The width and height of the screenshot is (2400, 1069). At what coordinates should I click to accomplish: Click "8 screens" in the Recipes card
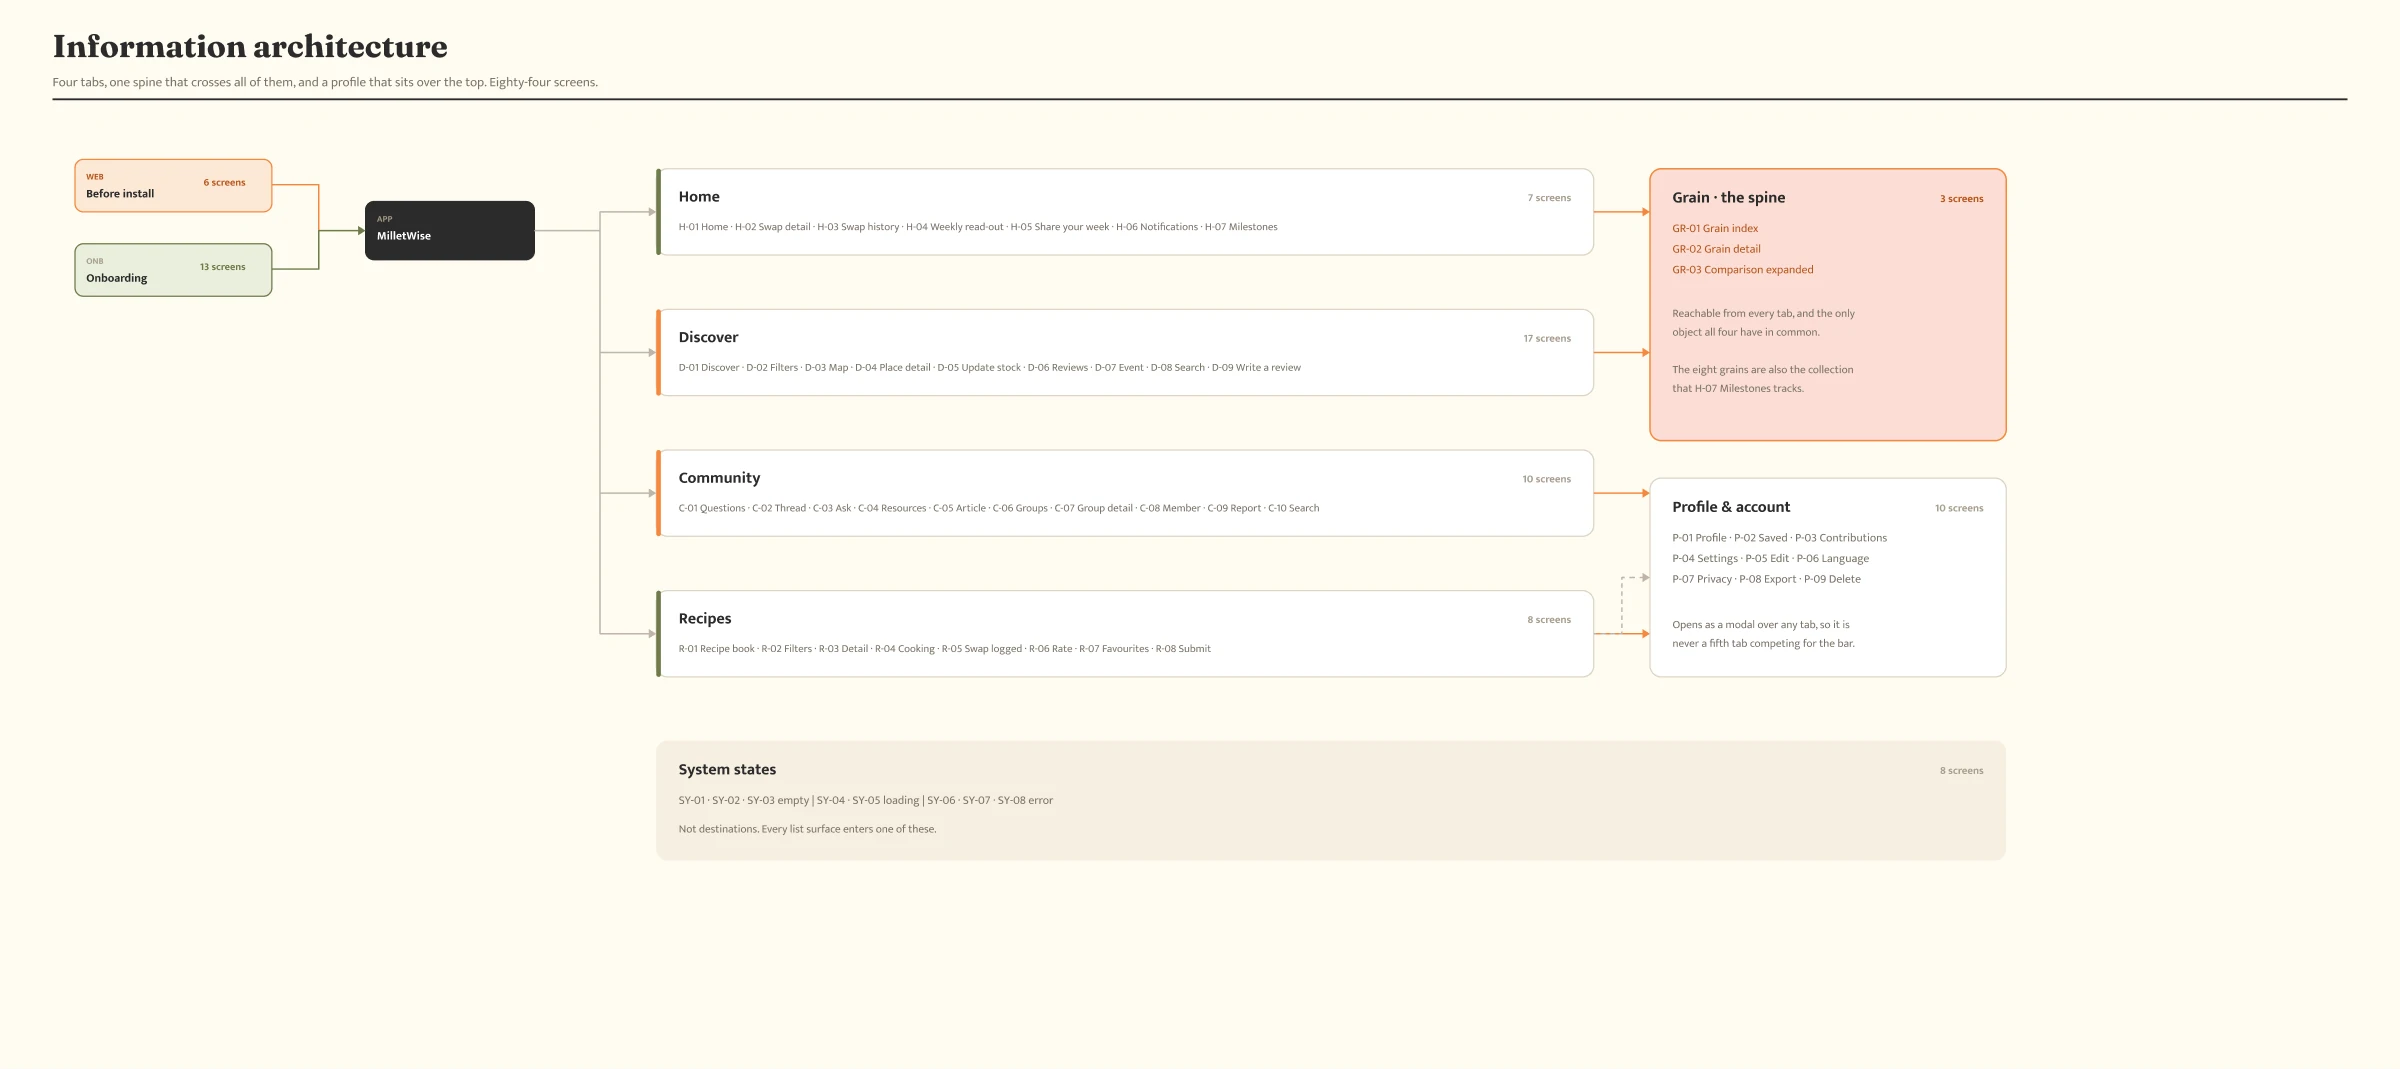pos(1549,620)
